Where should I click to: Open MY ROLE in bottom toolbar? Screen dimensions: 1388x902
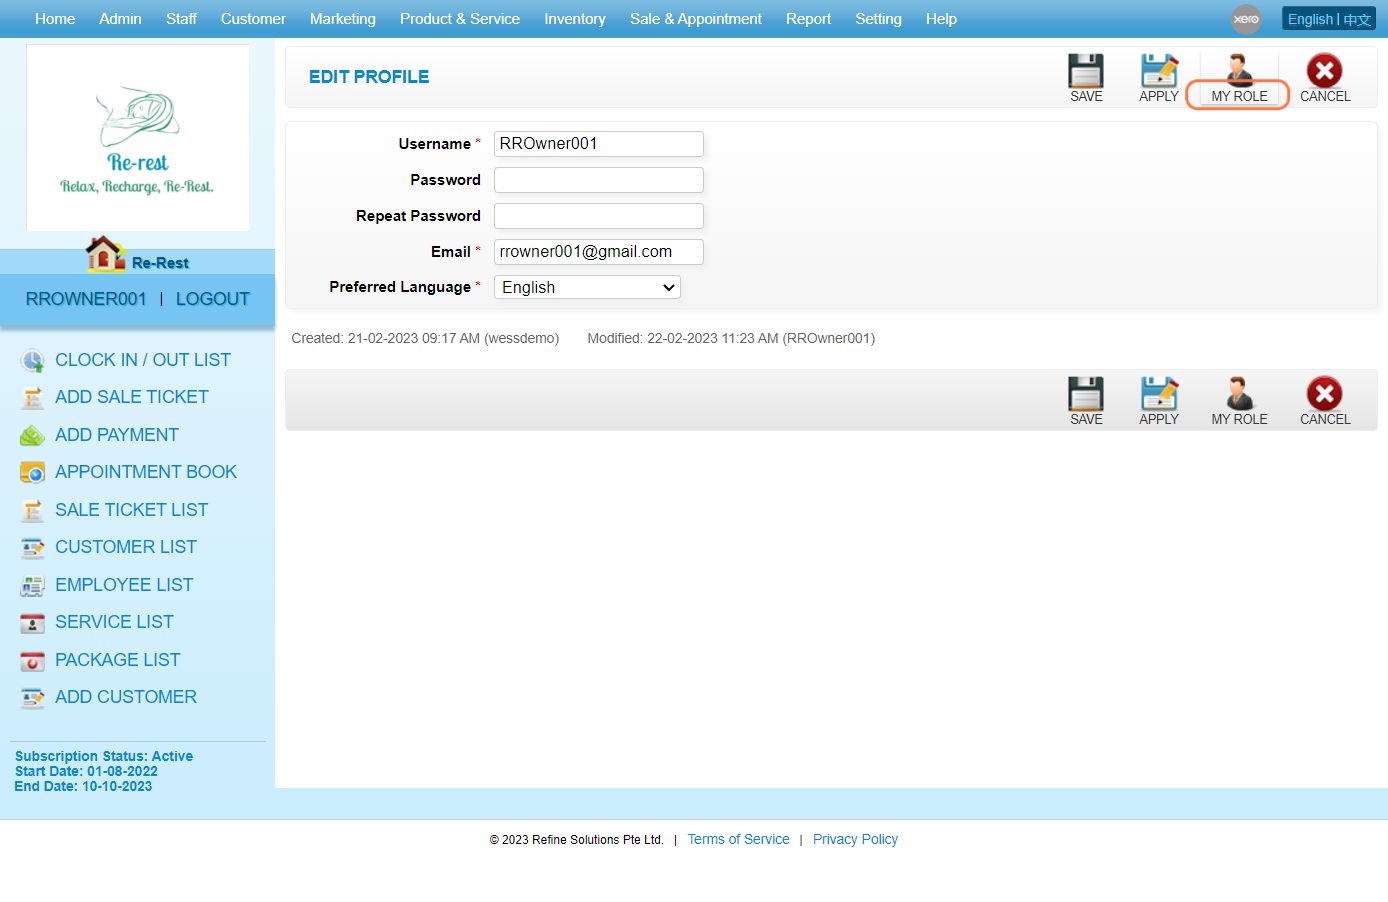(1239, 402)
